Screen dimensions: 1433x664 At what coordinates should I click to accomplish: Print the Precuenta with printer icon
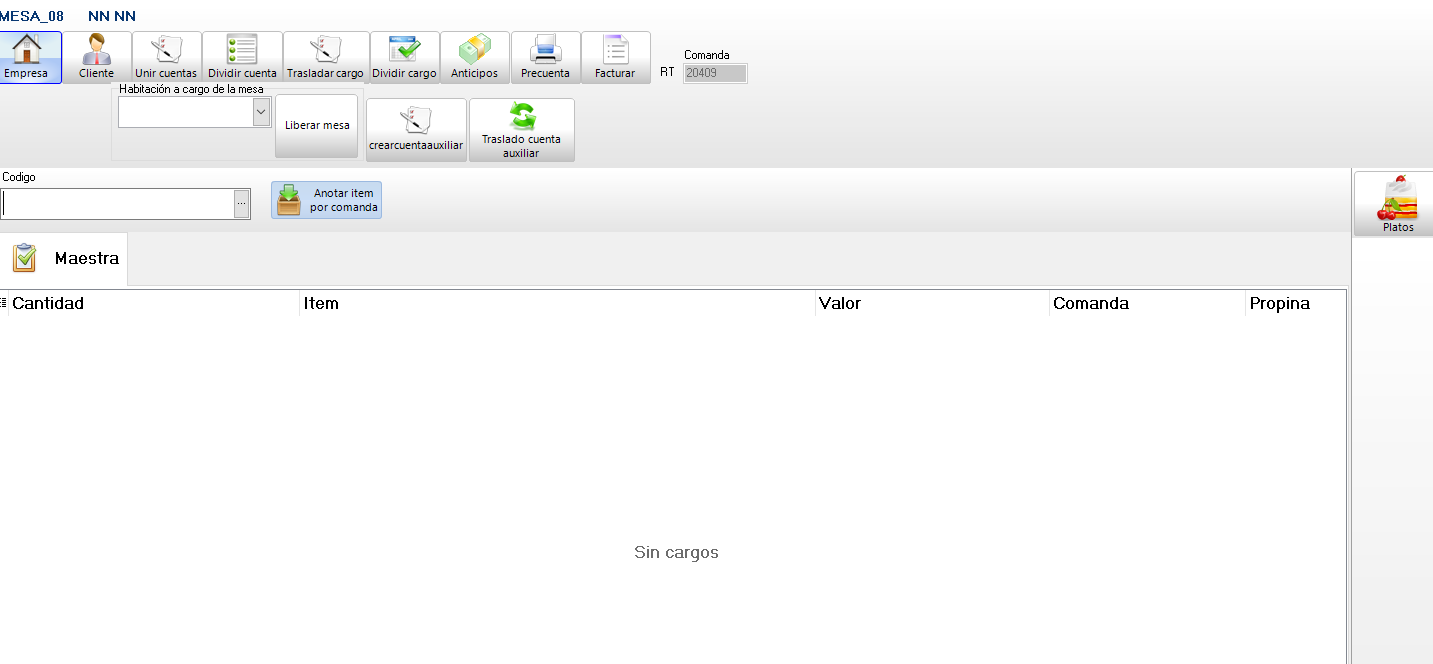tap(545, 50)
